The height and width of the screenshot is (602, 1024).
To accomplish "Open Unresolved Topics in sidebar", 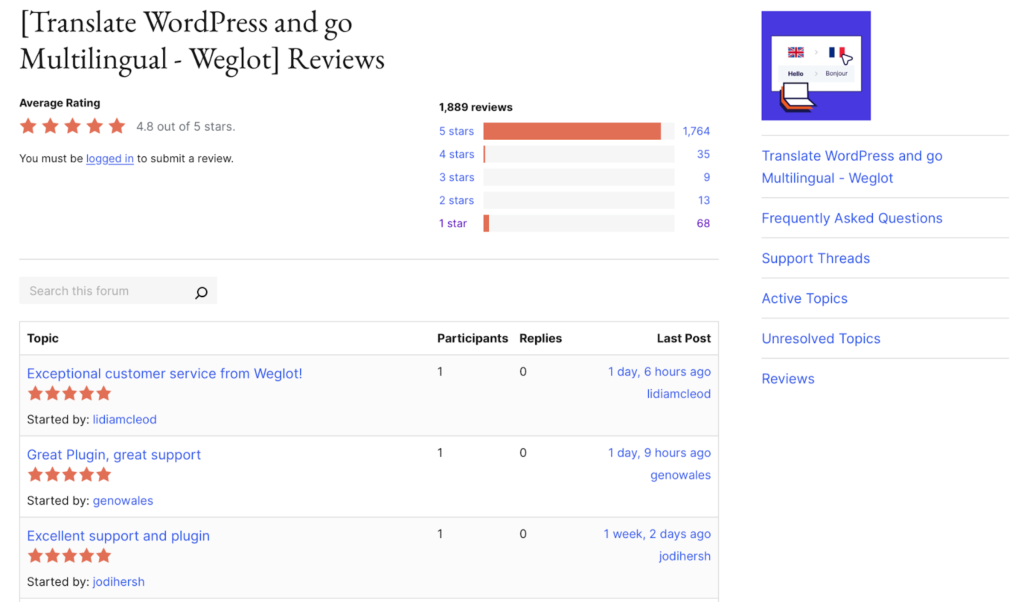I will [x=821, y=338].
